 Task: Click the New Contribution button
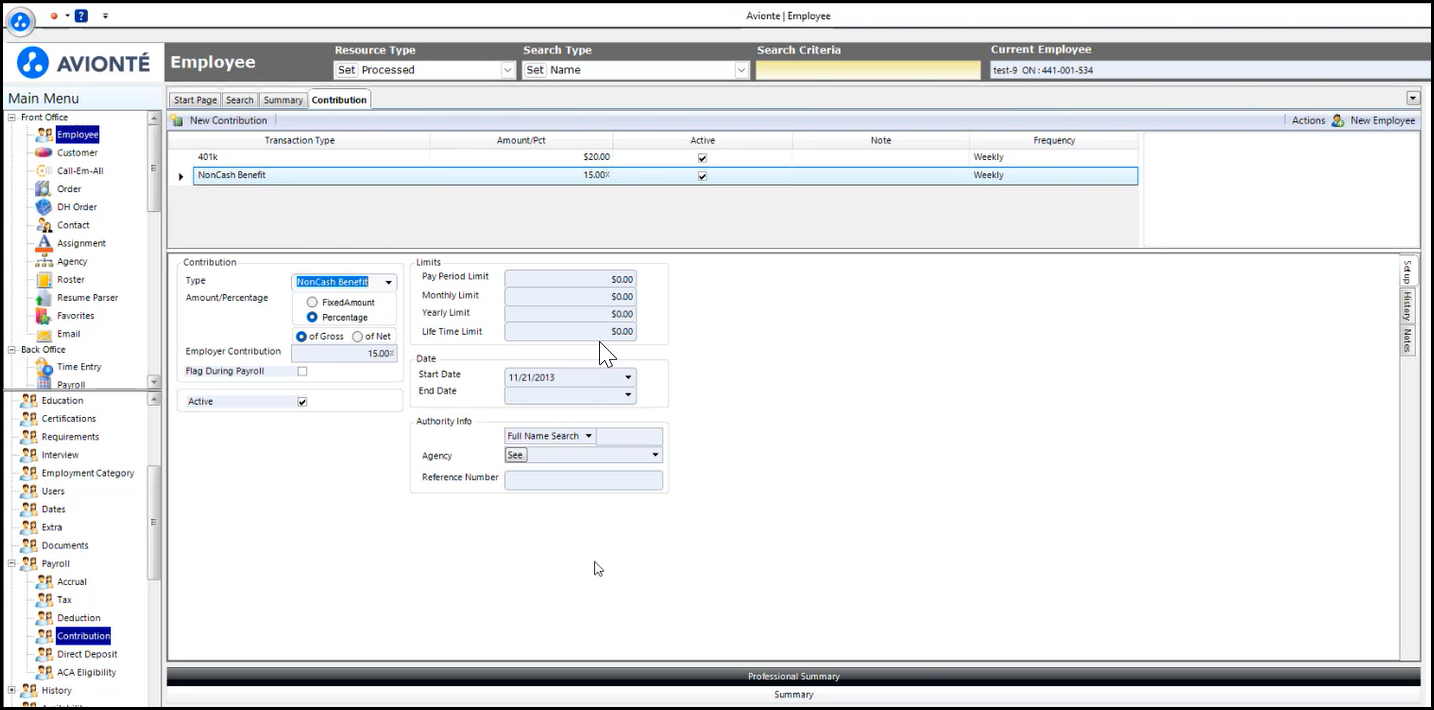[219, 120]
